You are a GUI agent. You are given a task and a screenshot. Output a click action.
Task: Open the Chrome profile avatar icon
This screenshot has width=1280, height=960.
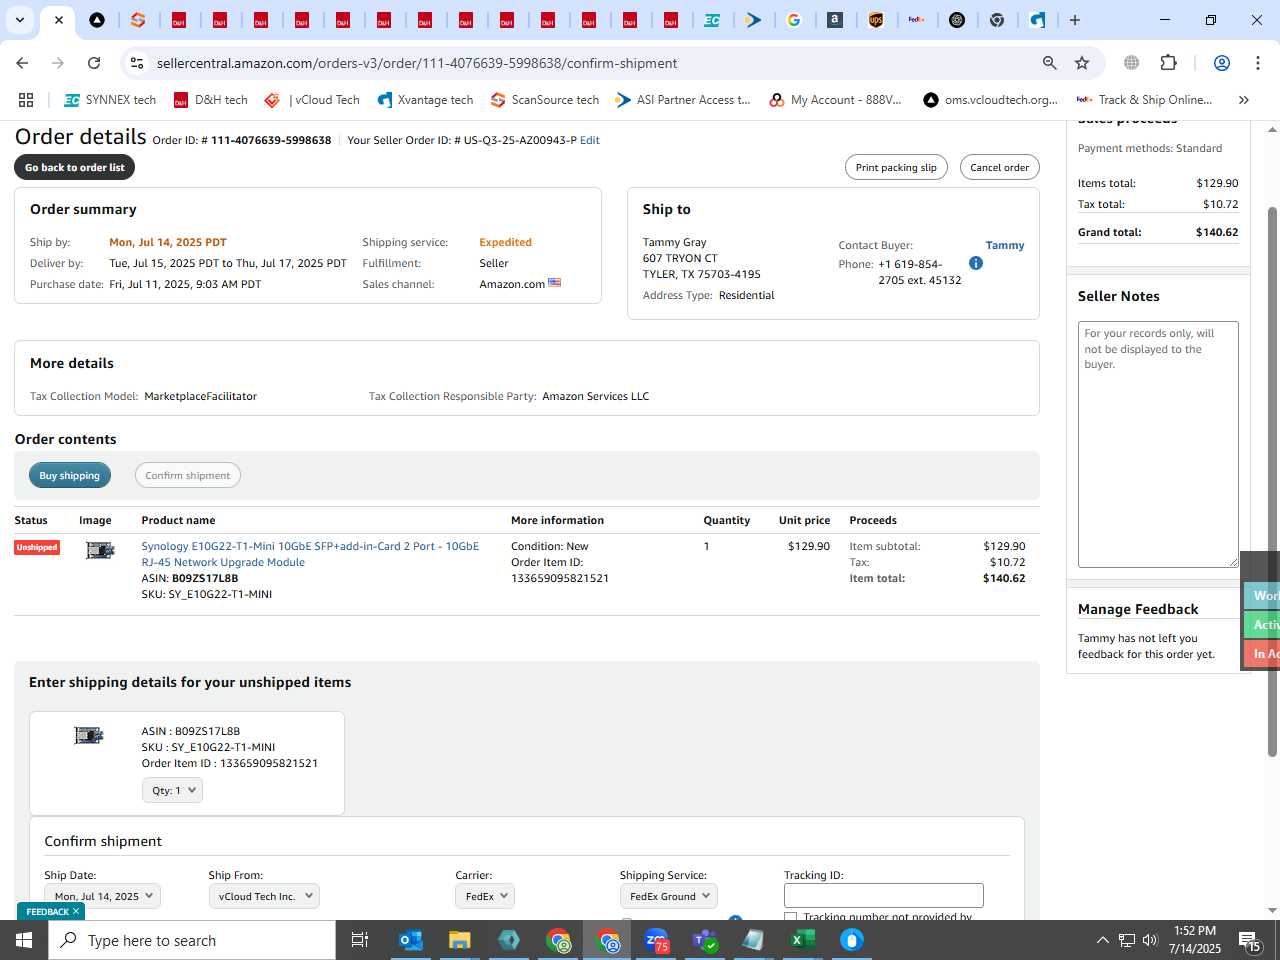pyautogui.click(x=1221, y=63)
